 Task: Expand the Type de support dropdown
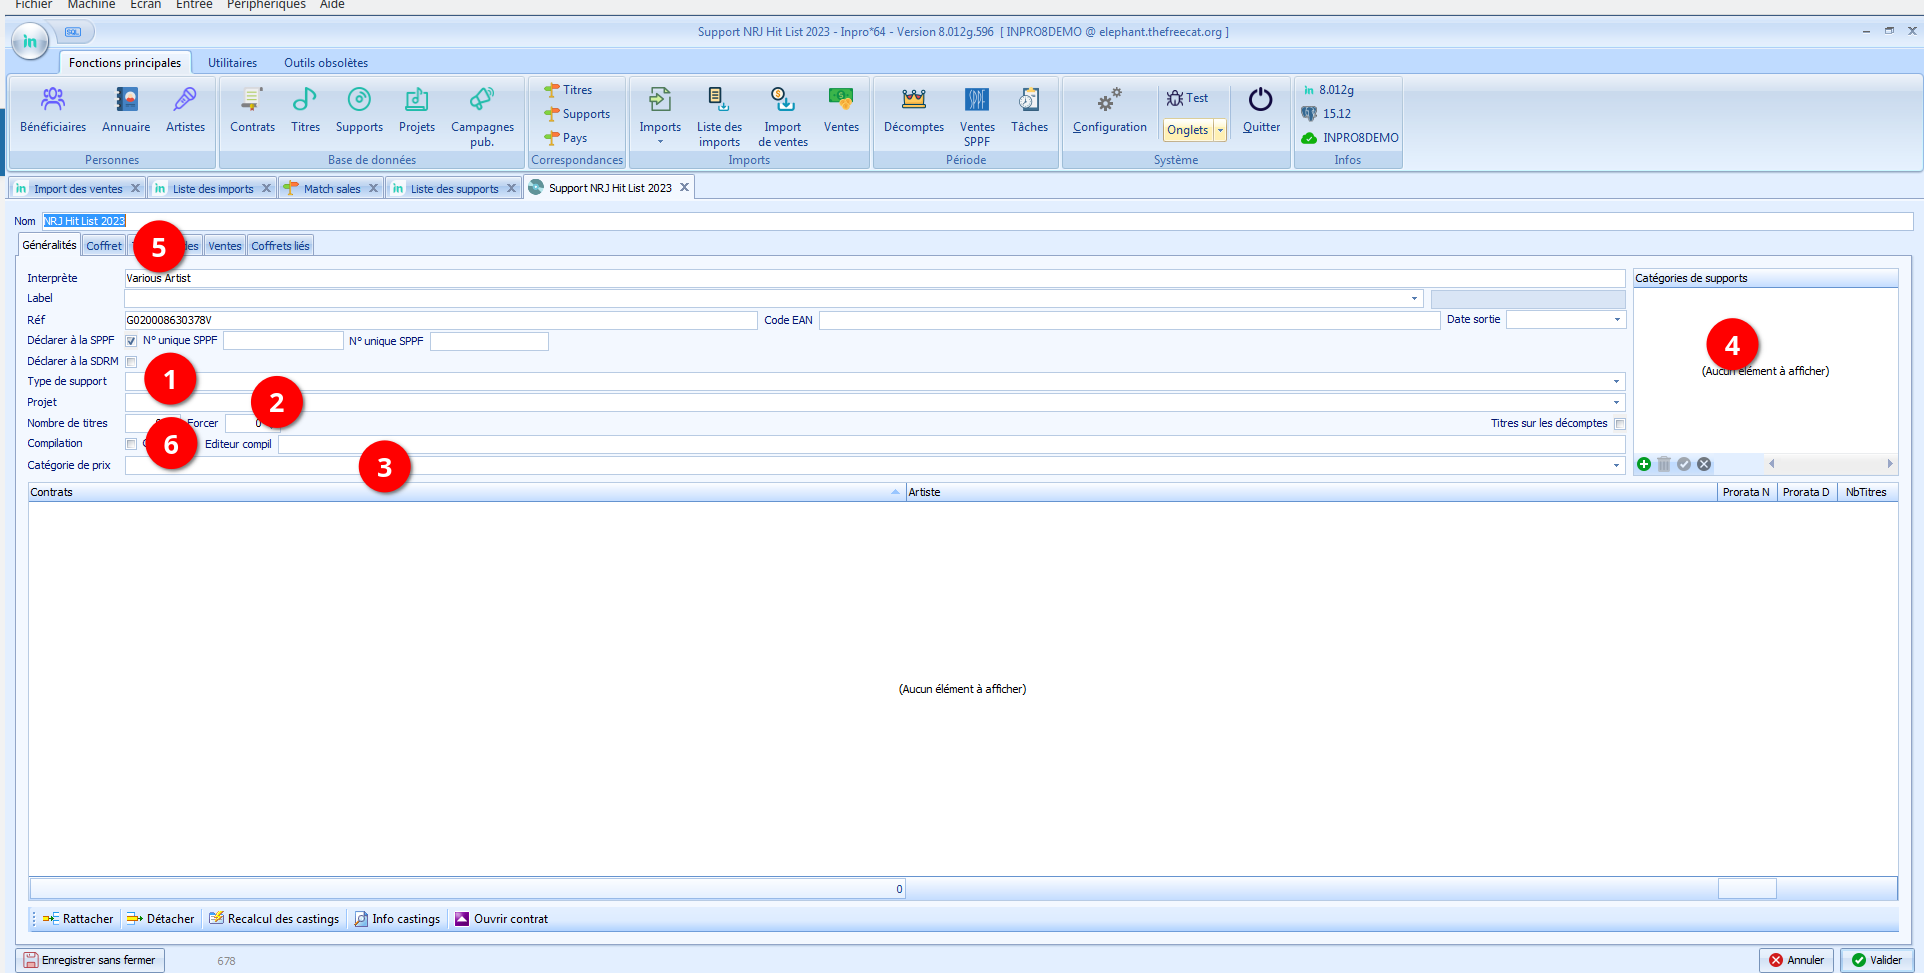[1615, 382]
